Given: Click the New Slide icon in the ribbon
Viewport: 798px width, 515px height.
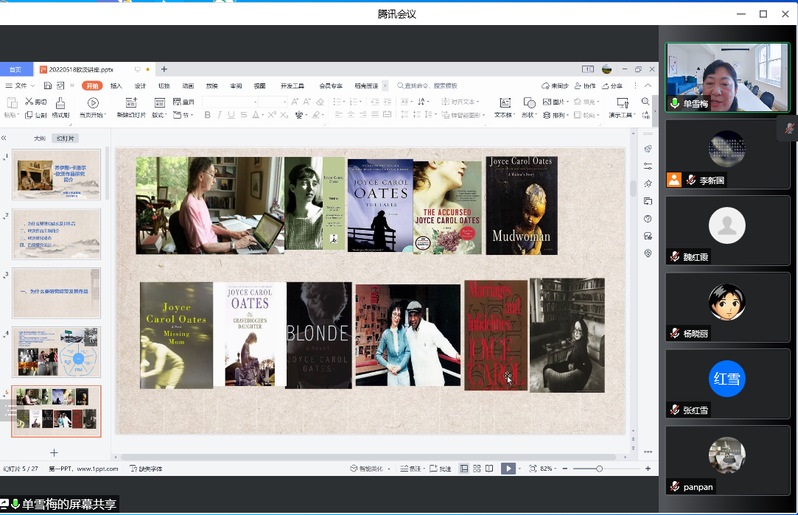Looking at the screenshot, I should coord(130,102).
